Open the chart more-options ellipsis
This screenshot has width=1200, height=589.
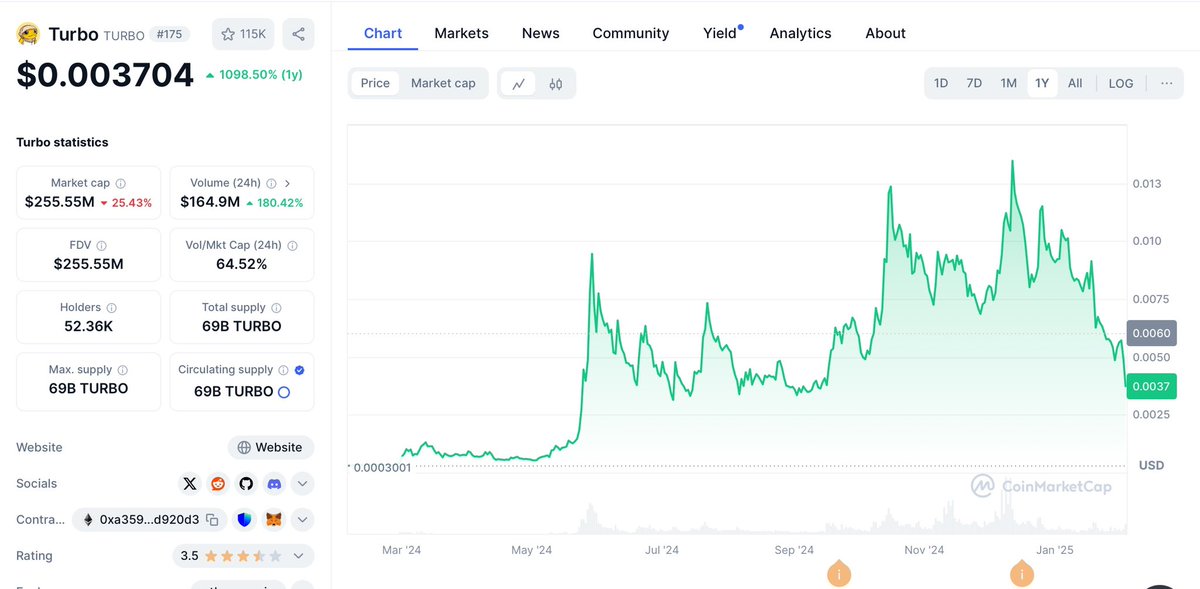coord(1166,83)
